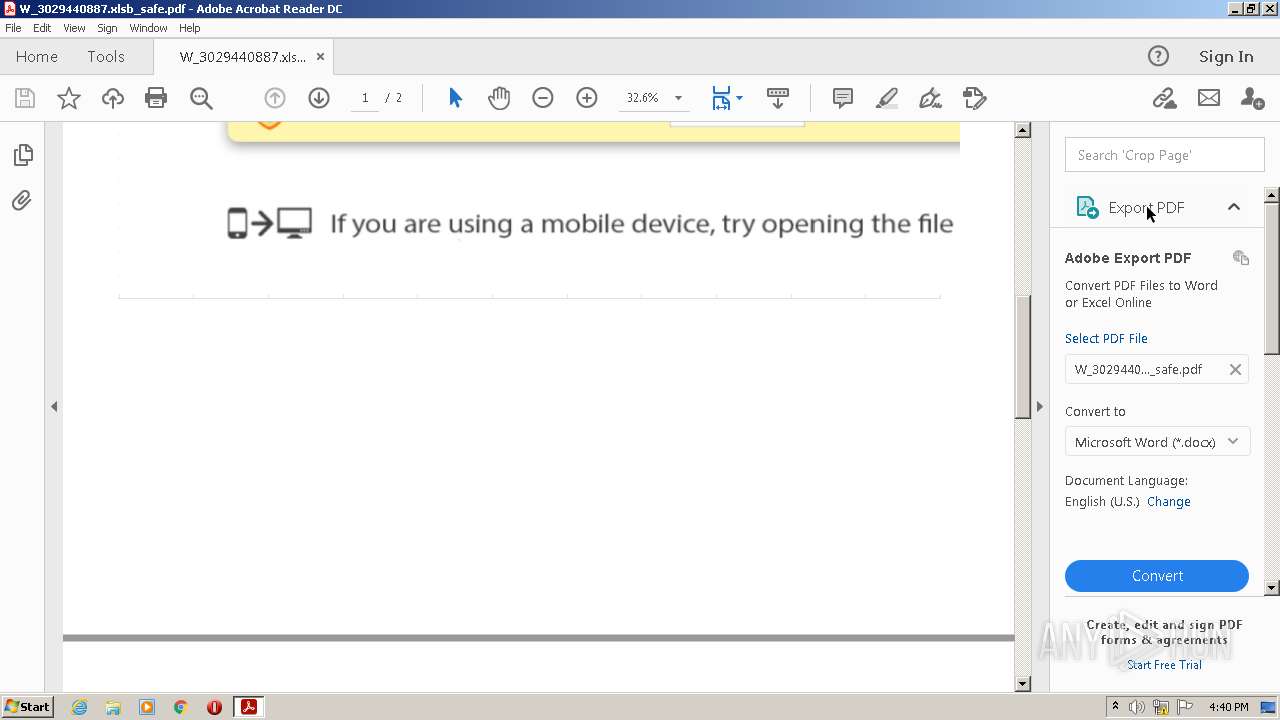Viewport: 1280px width, 720px height.
Task: Open the Stamp/more tools icon
Action: [x=975, y=98]
